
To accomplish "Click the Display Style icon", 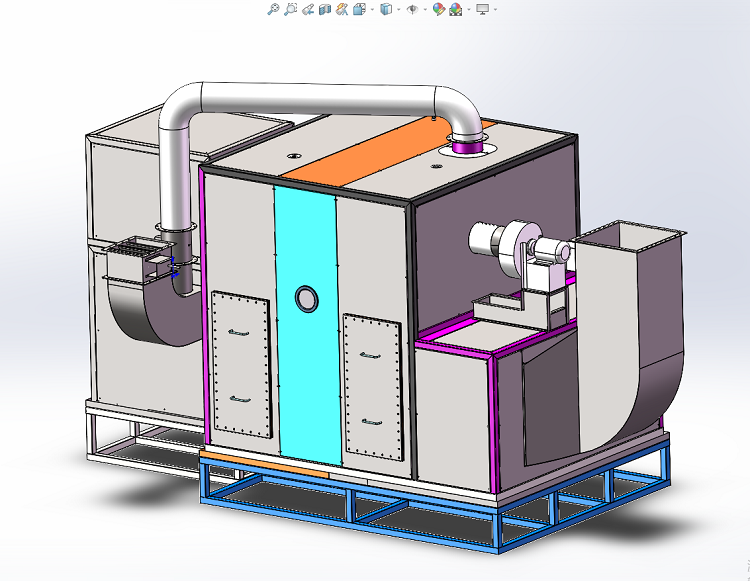I will pos(386,9).
